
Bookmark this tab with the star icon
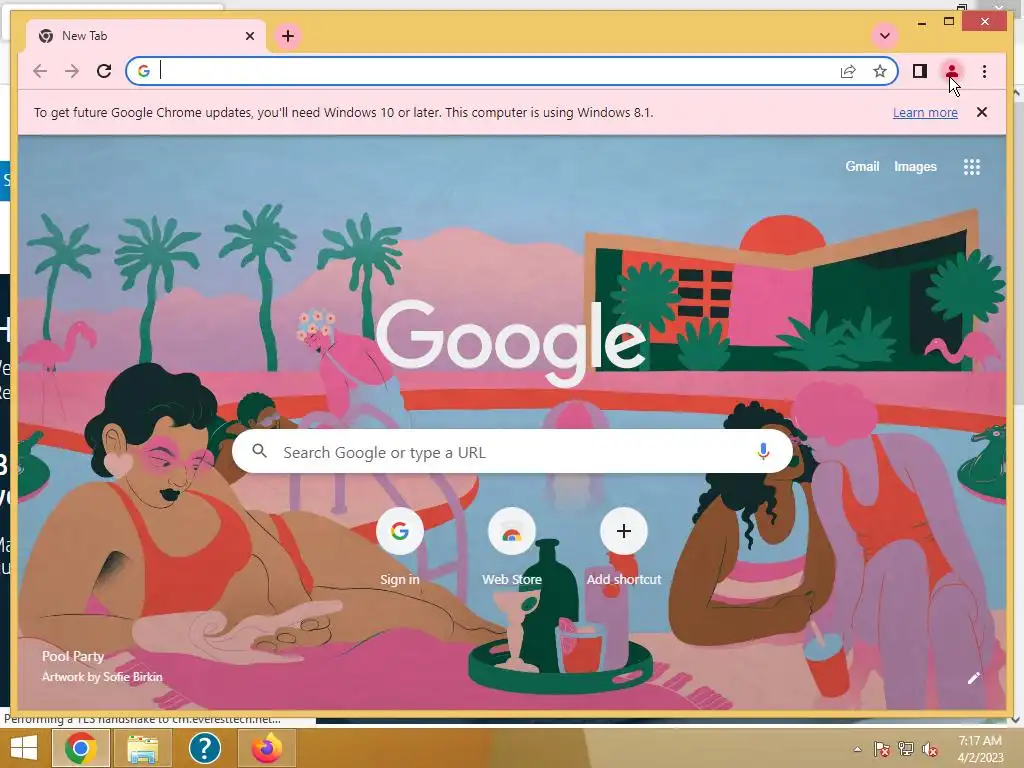pos(880,71)
